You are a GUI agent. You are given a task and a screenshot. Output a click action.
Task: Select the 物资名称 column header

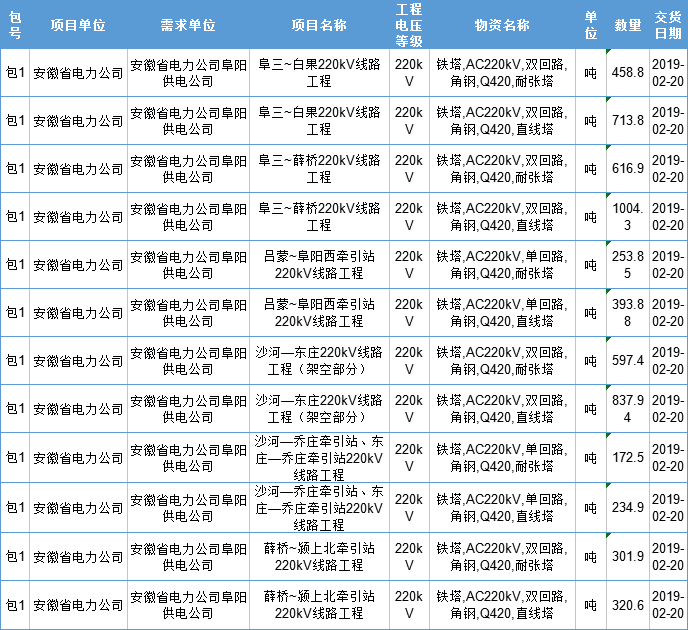(x=502, y=25)
